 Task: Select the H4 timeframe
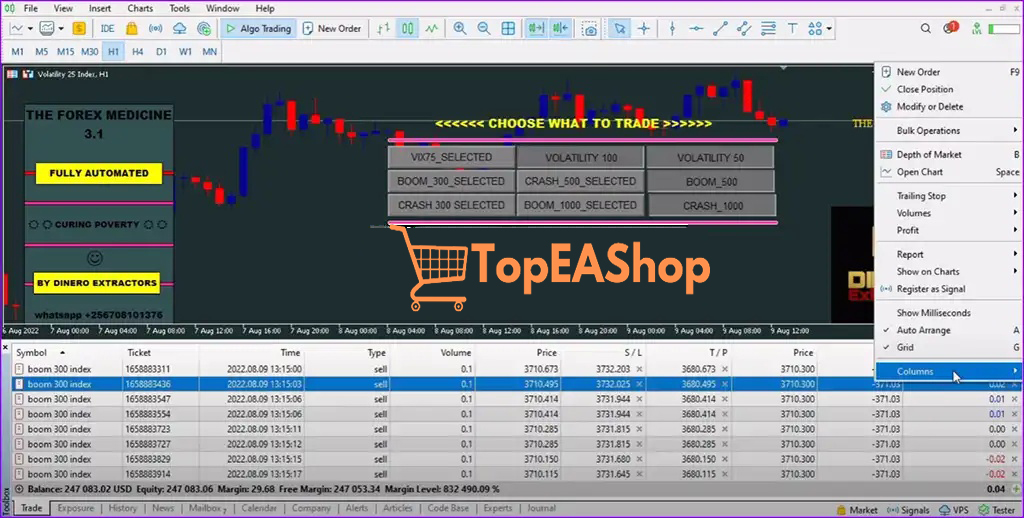tap(137, 52)
